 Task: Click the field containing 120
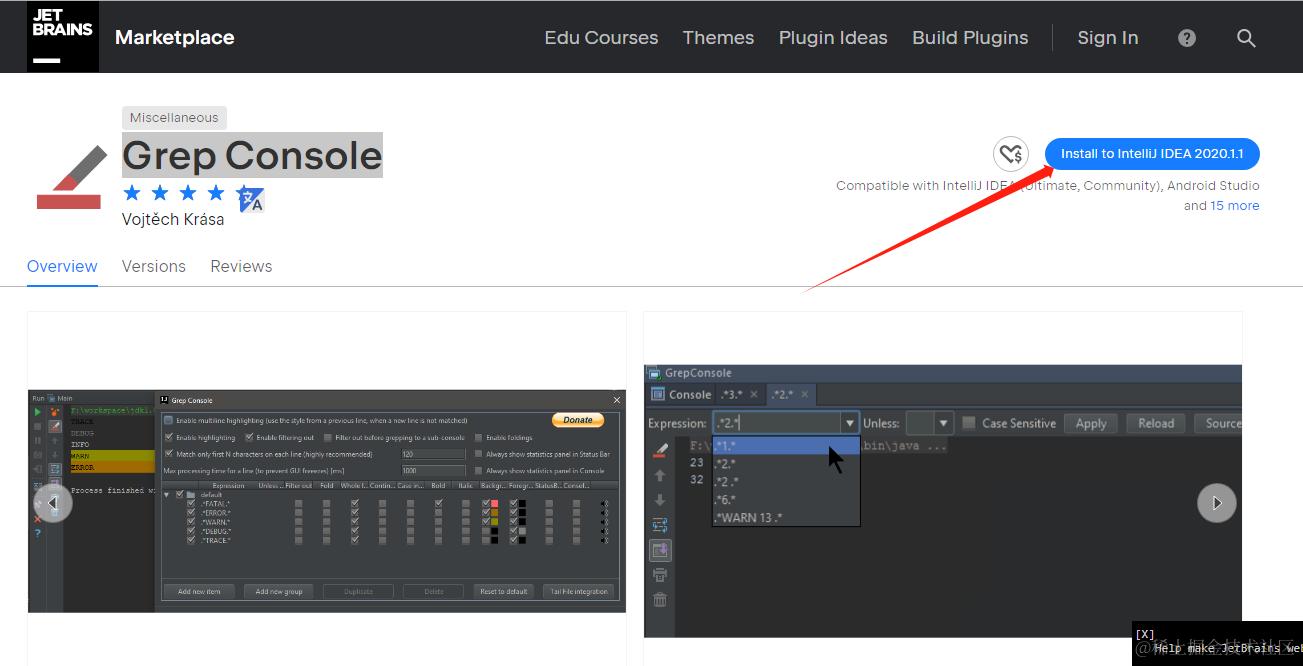(433, 454)
